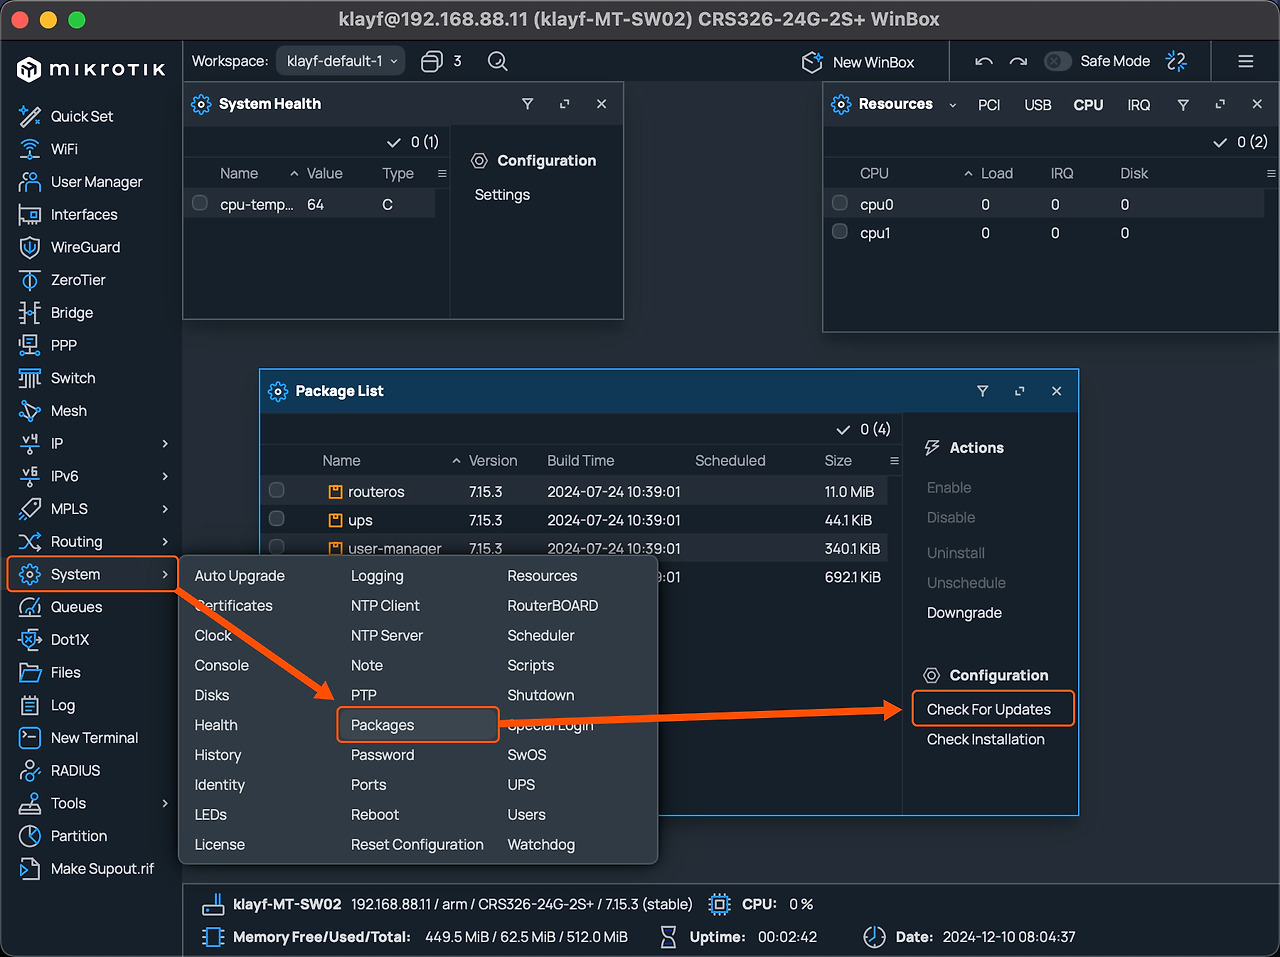The width and height of the screenshot is (1280, 957).
Task: Open the Log viewer
Action: tap(62, 705)
